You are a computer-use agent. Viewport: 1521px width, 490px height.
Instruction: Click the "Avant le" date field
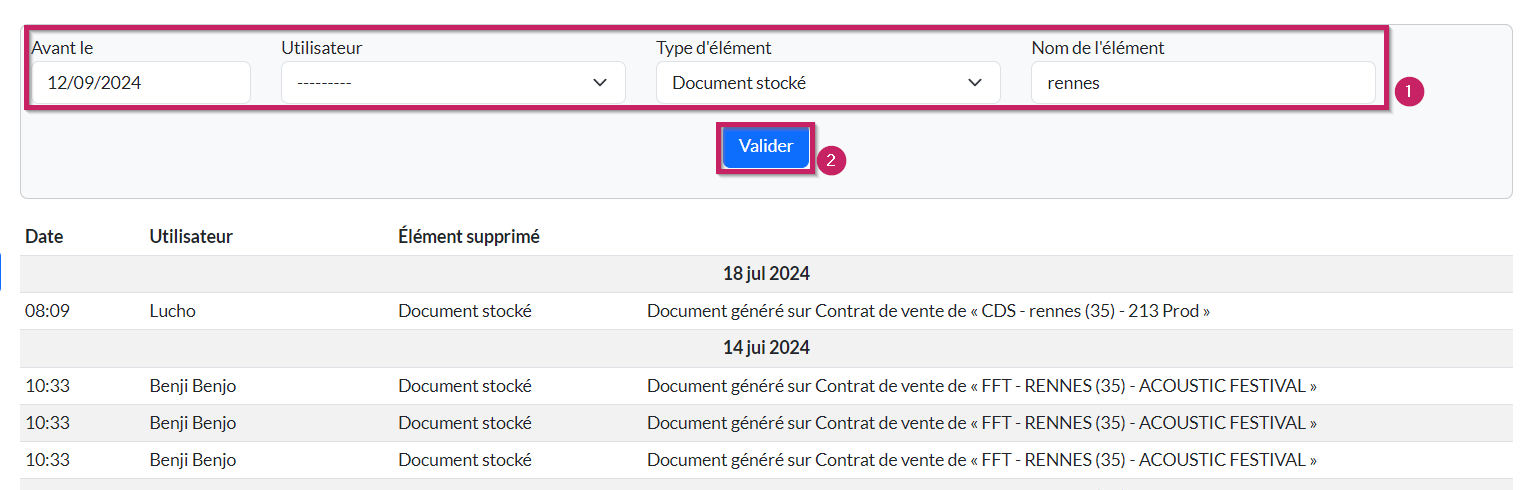[140, 83]
